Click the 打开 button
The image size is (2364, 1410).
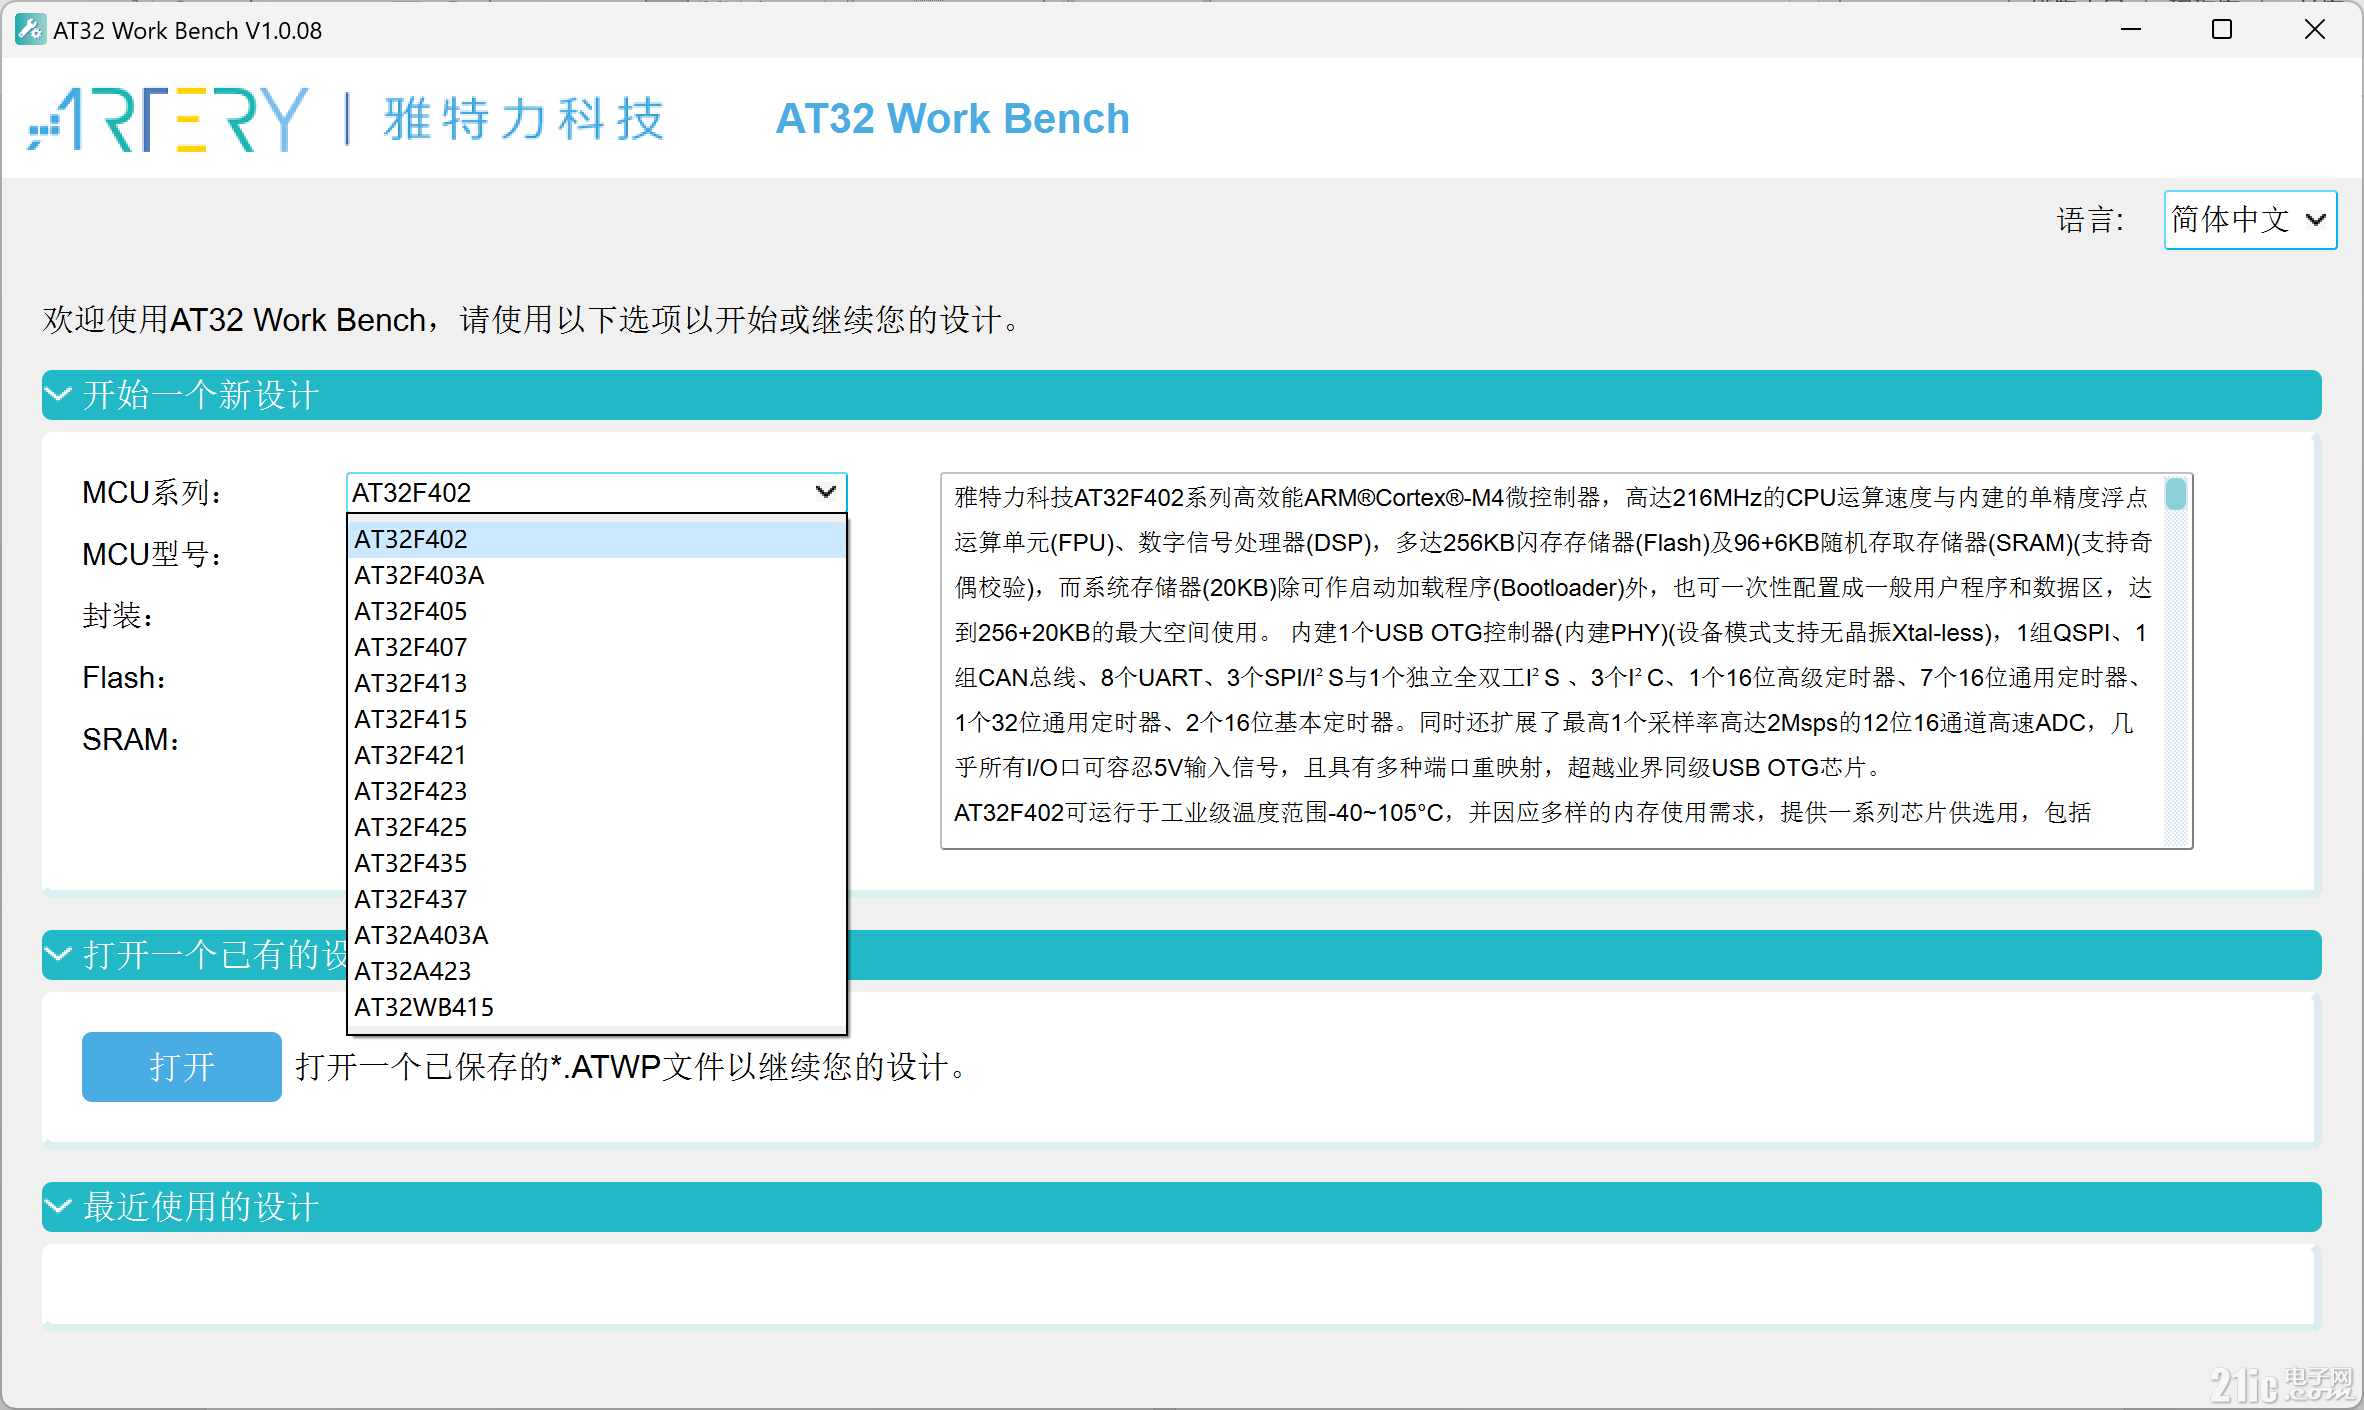(x=181, y=1067)
